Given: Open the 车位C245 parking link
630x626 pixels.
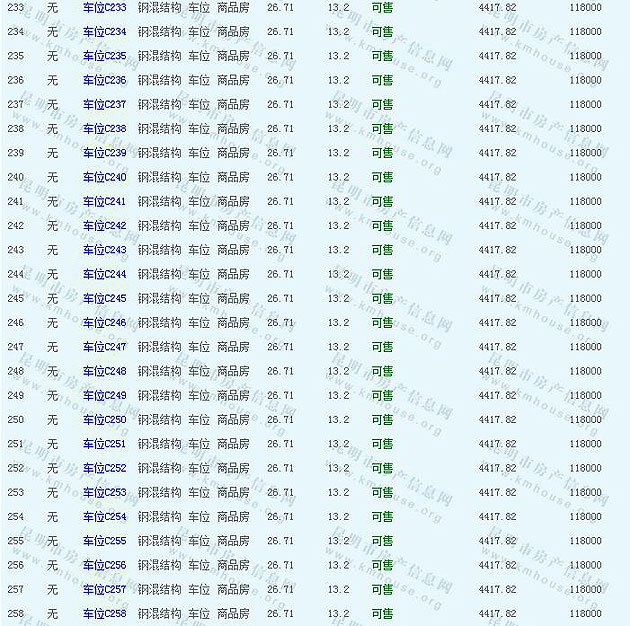Looking at the screenshot, I should tap(104, 299).
